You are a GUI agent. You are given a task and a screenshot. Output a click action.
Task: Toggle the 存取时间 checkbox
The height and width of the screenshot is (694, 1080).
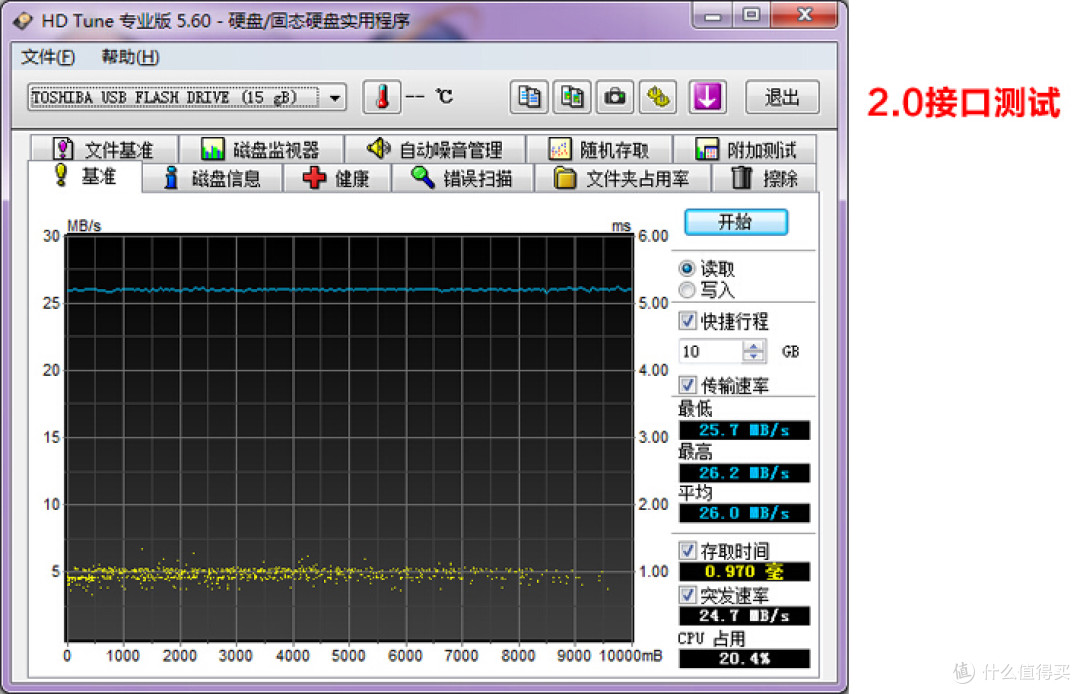[687, 550]
